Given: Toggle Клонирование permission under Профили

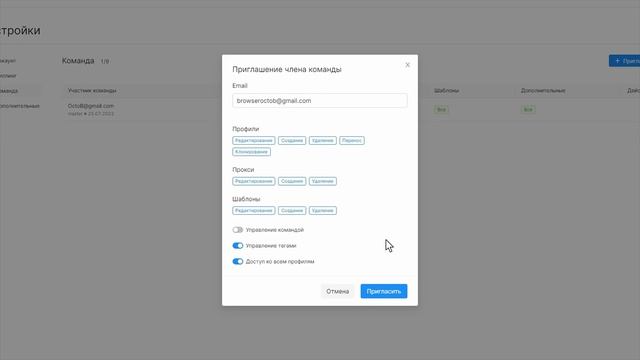Looking at the screenshot, I should point(251,152).
